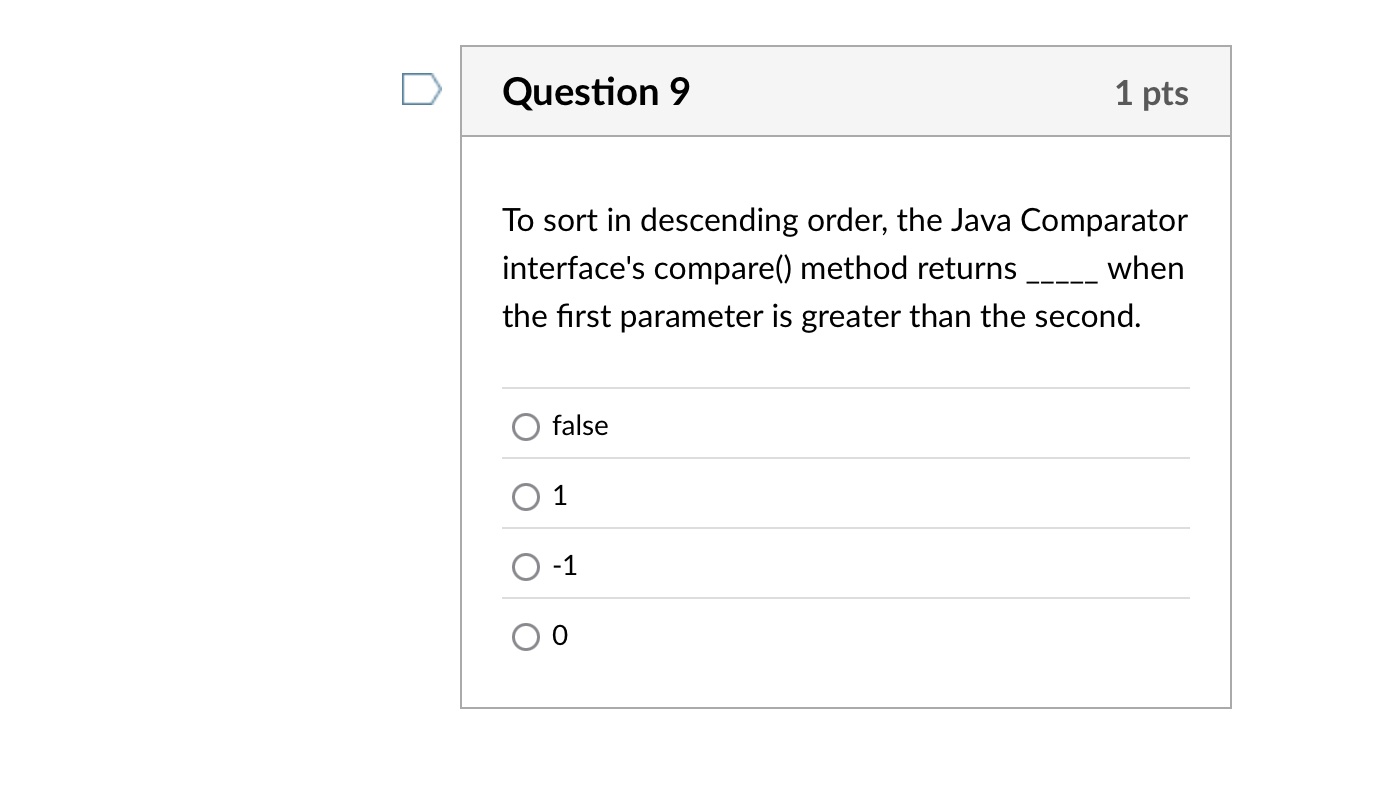Click the answer row containing "-1"
The width and height of the screenshot is (1387, 790).
[845, 566]
